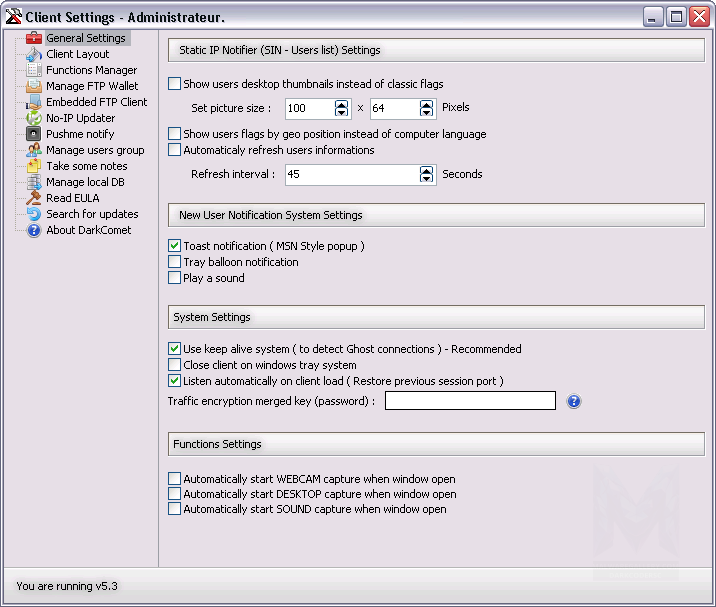Screen dimensions: 716x607
Task: Click the General Settings toolbox icon
Action: (x=34, y=38)
